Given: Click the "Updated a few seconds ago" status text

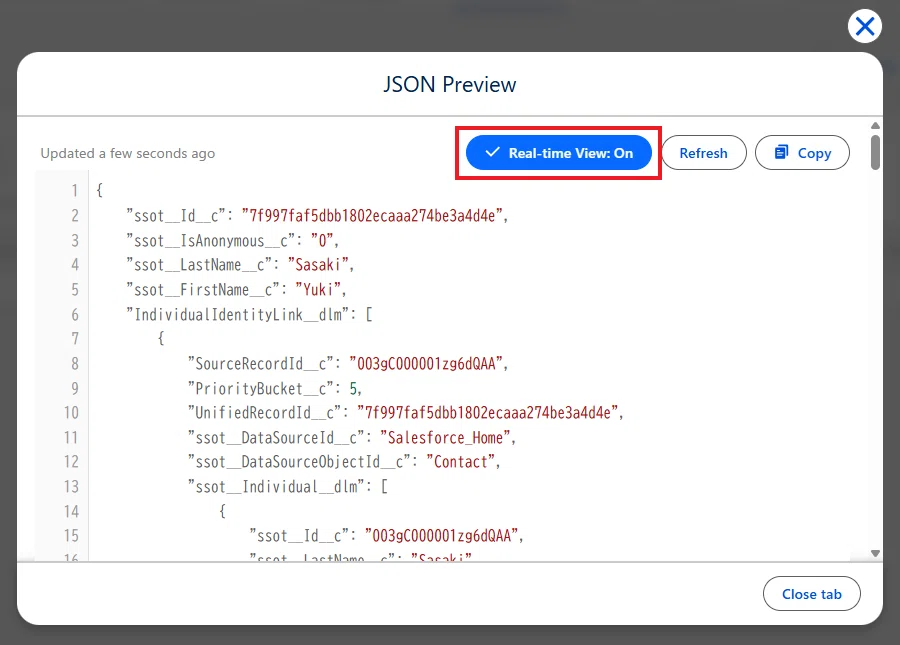Looking at the screenshot, I should pos(127,153).
